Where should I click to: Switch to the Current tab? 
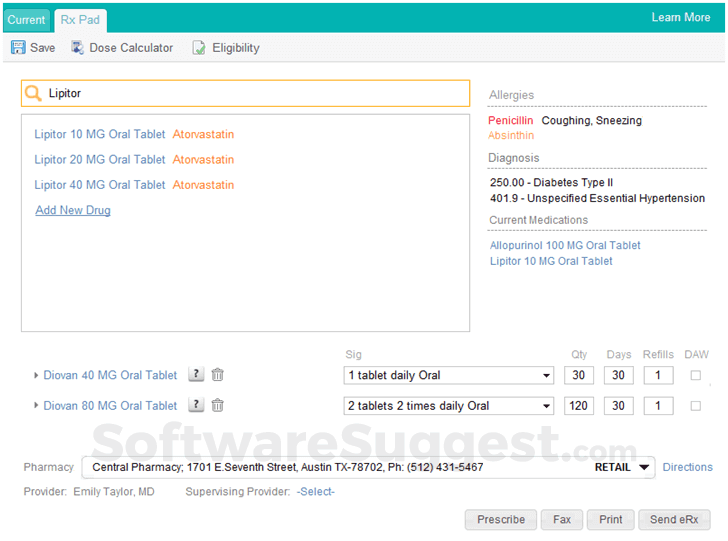click(26, 19)
